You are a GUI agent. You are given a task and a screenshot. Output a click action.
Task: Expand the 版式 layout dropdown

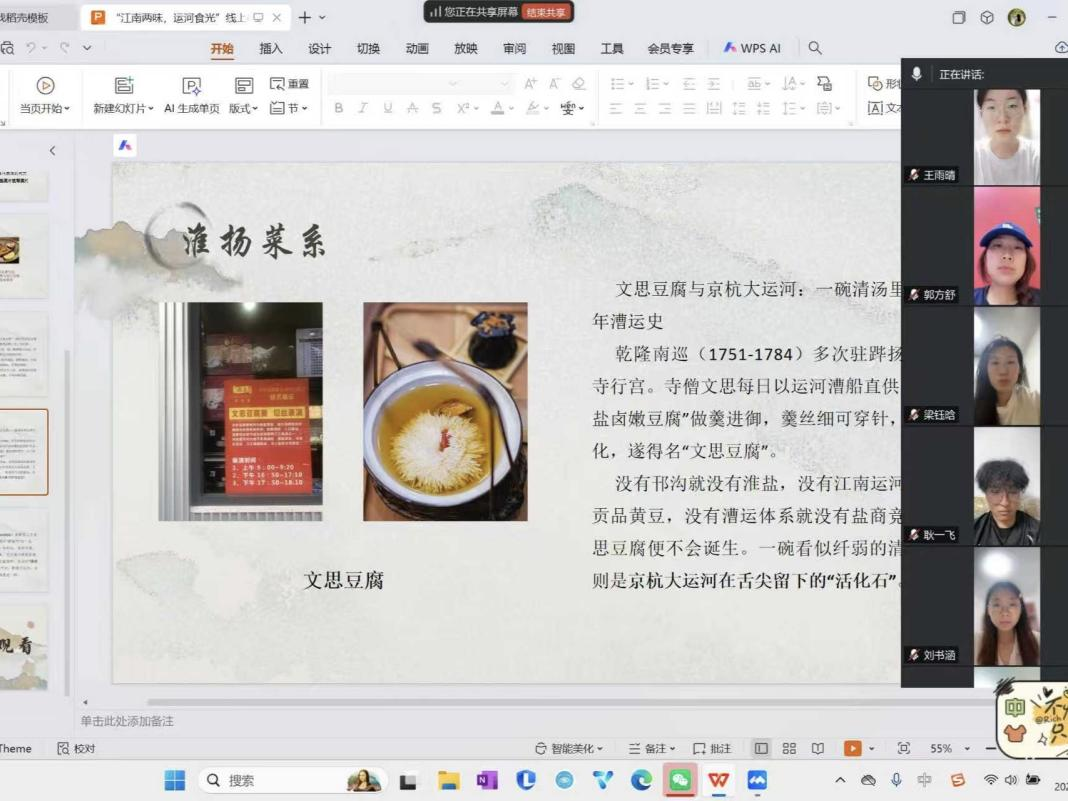coord(244,108)
